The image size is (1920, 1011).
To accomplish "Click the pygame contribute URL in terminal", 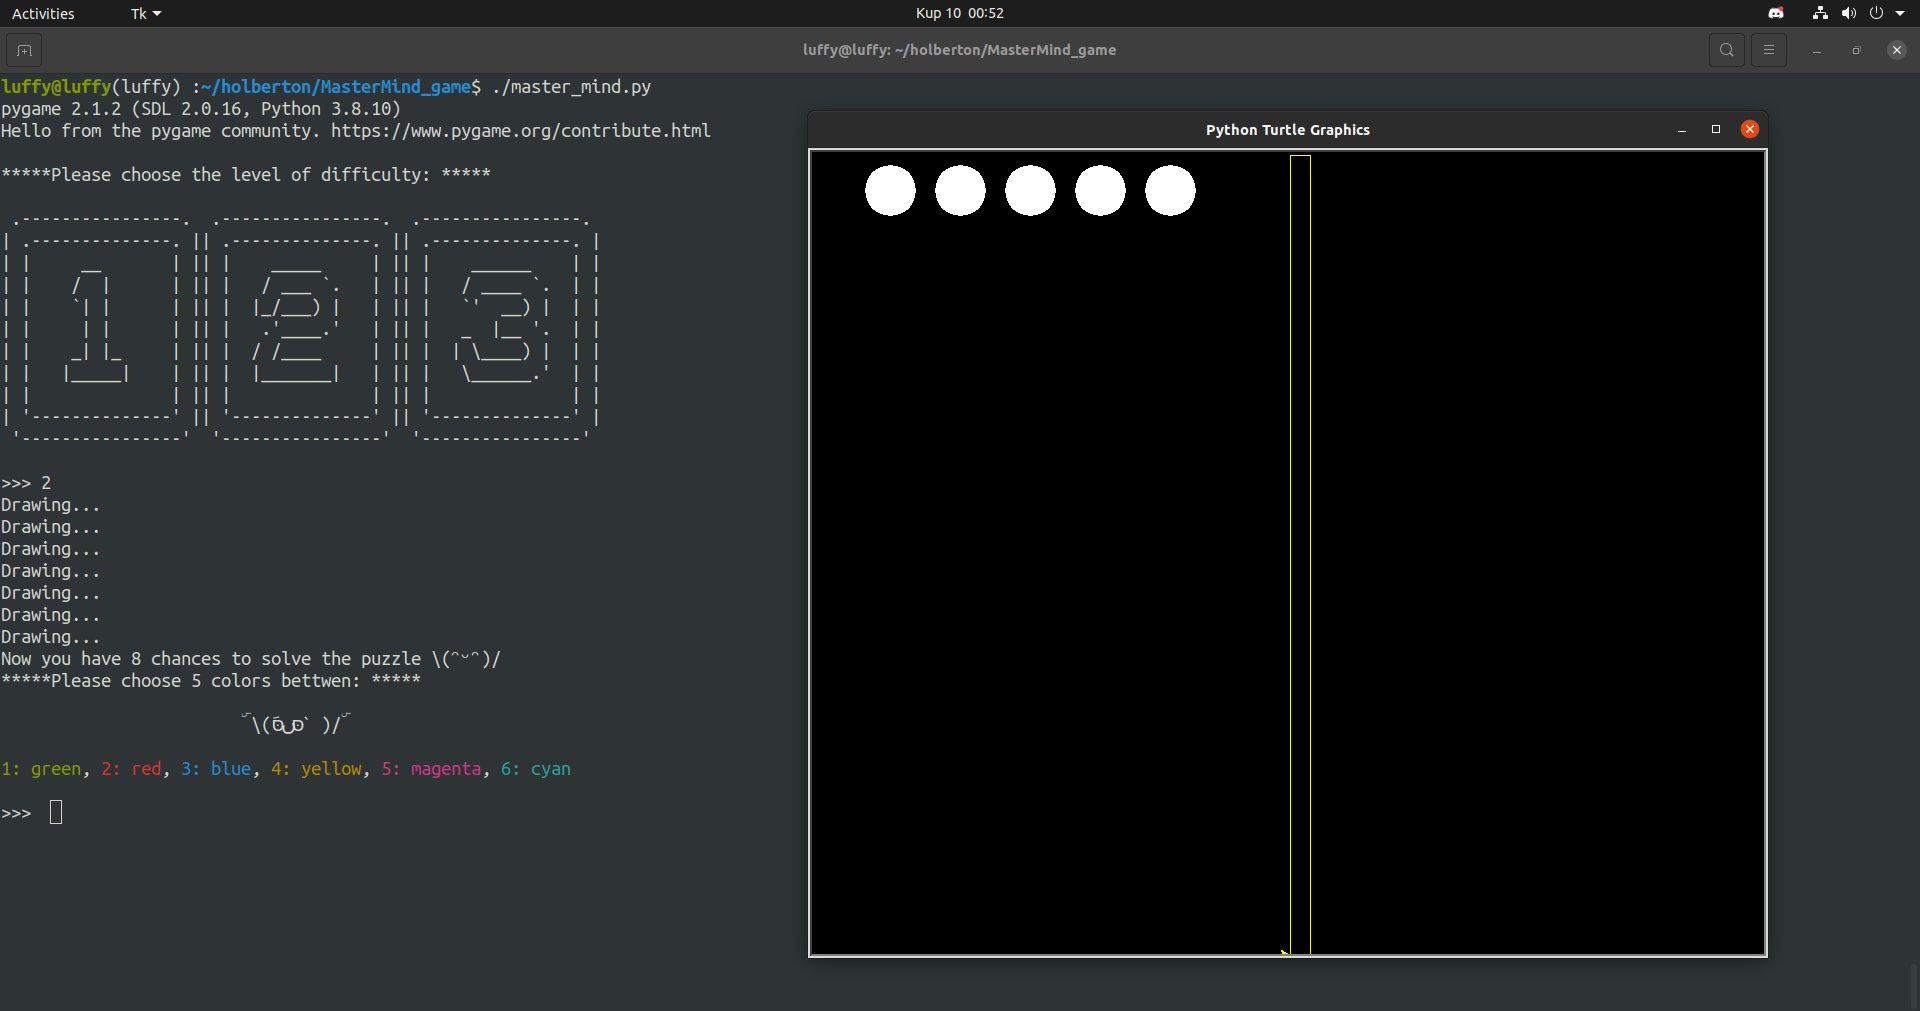I will (521, 131).
